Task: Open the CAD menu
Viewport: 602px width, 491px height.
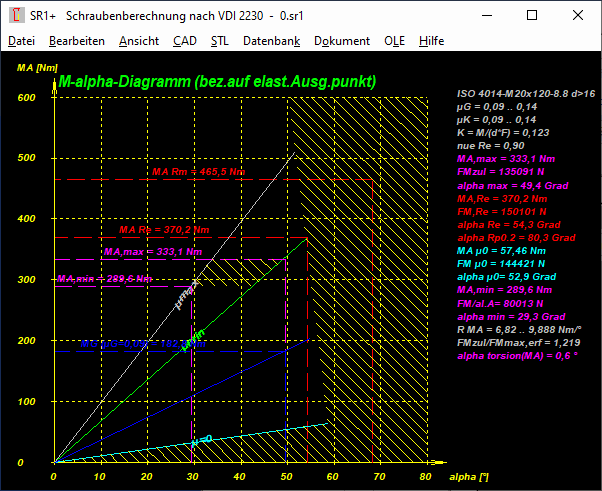Action: pos(184,41)
